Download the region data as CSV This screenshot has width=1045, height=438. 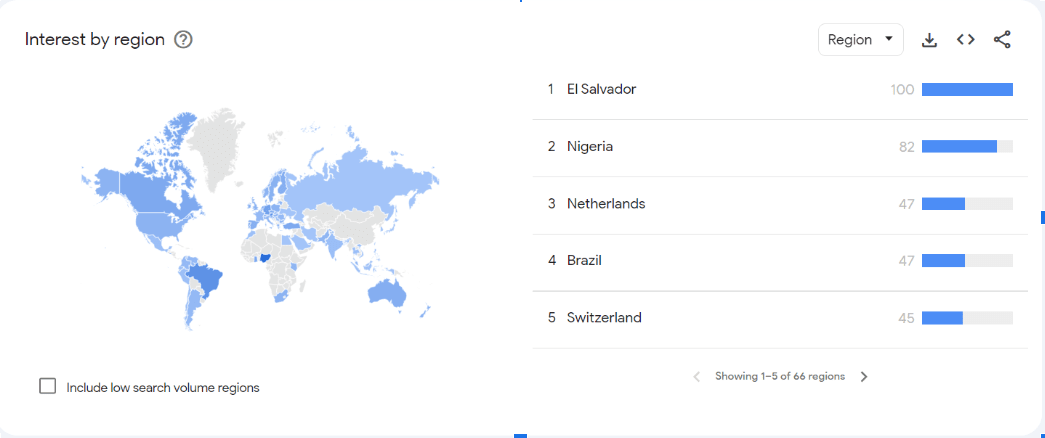coord(929,40)
